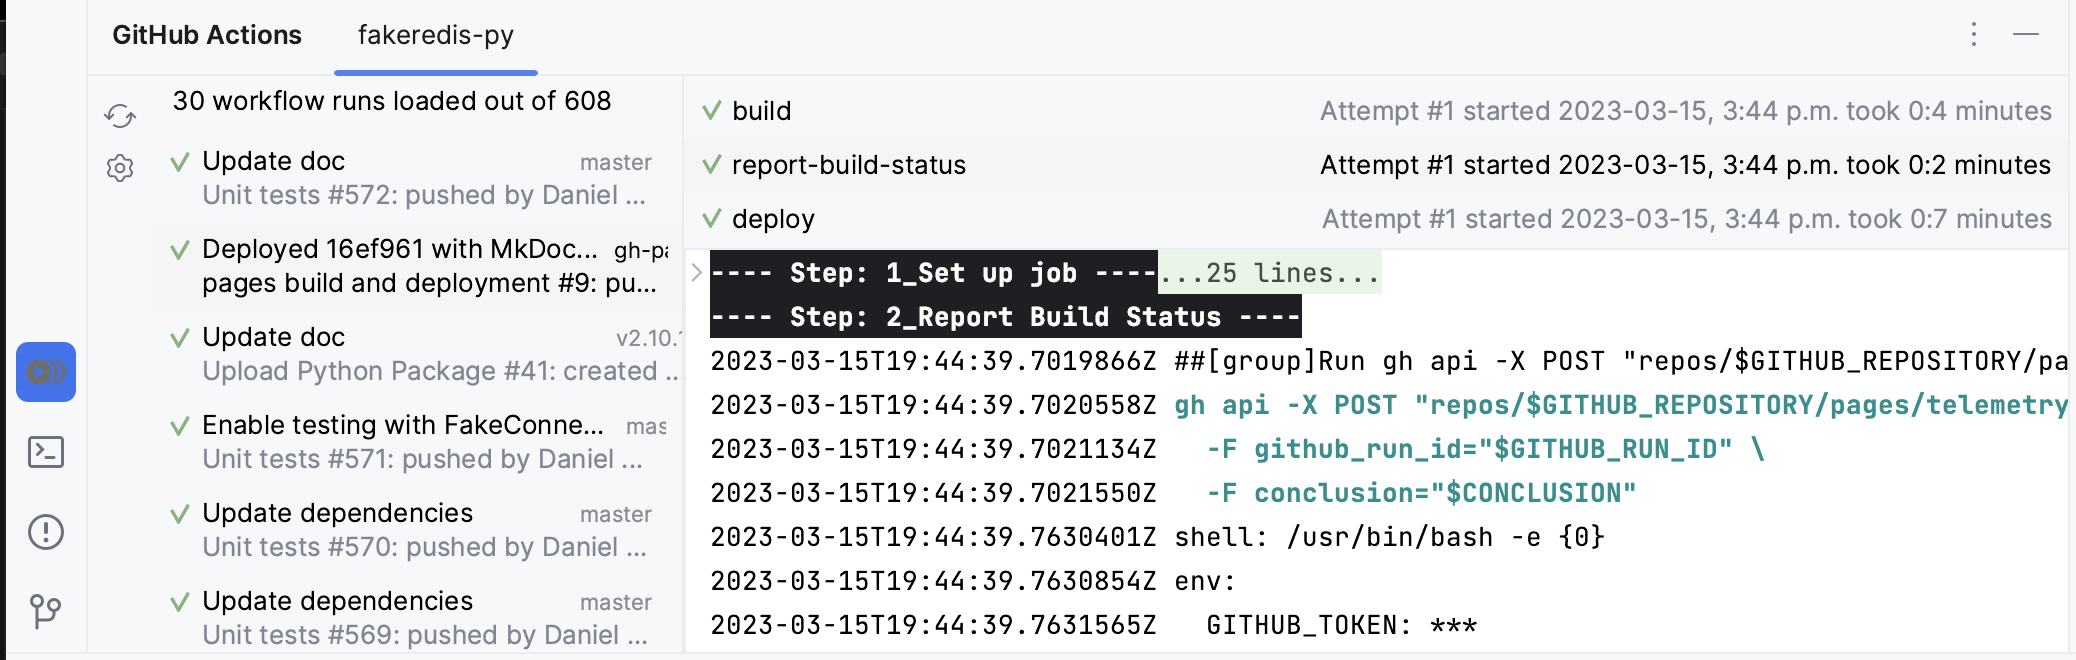Click the v2.10 tag label of Upload Python Package

(648, 338)
